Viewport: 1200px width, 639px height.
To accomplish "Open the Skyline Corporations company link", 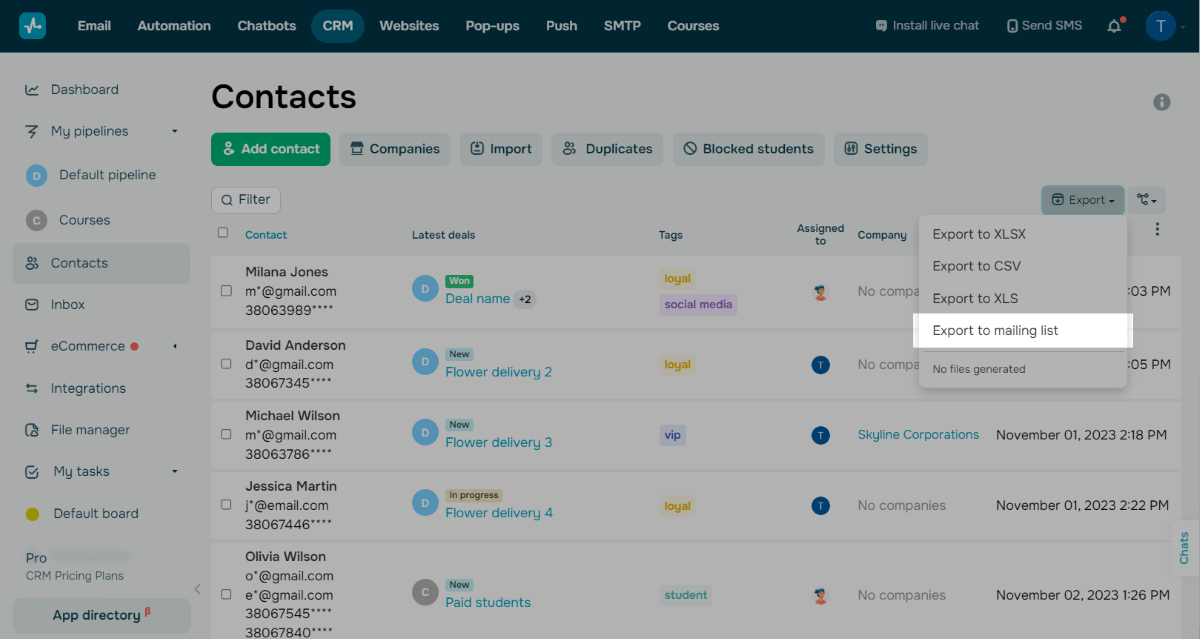I will 918,435.
